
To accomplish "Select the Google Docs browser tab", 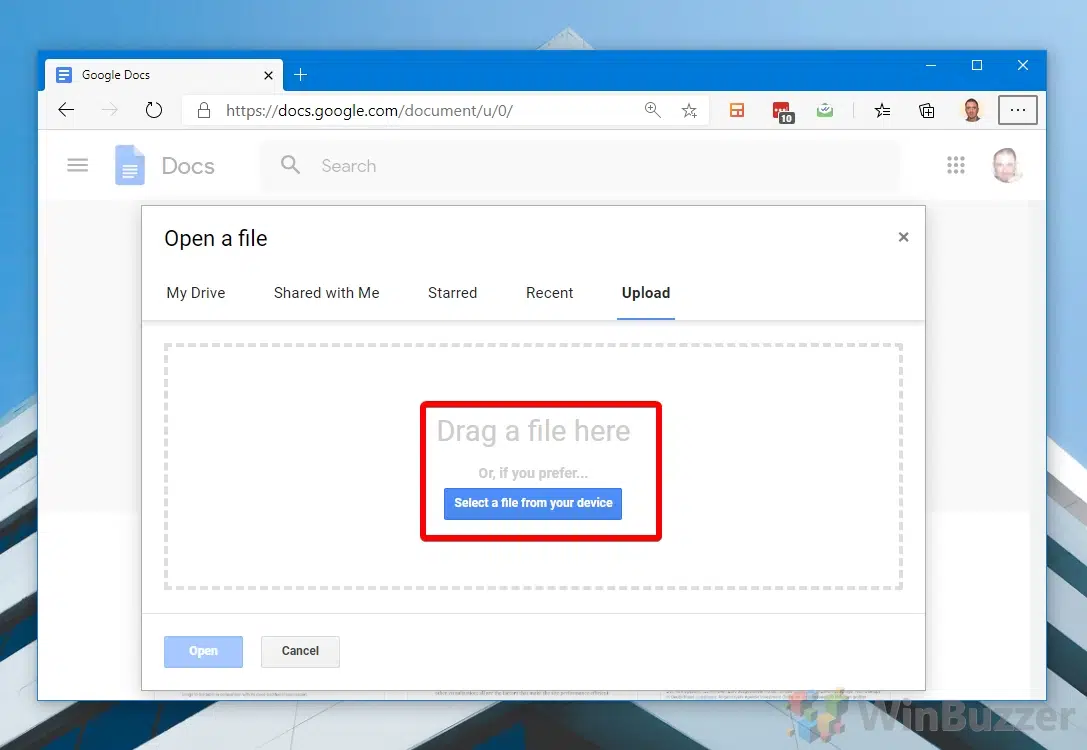I will coord(164,75).
